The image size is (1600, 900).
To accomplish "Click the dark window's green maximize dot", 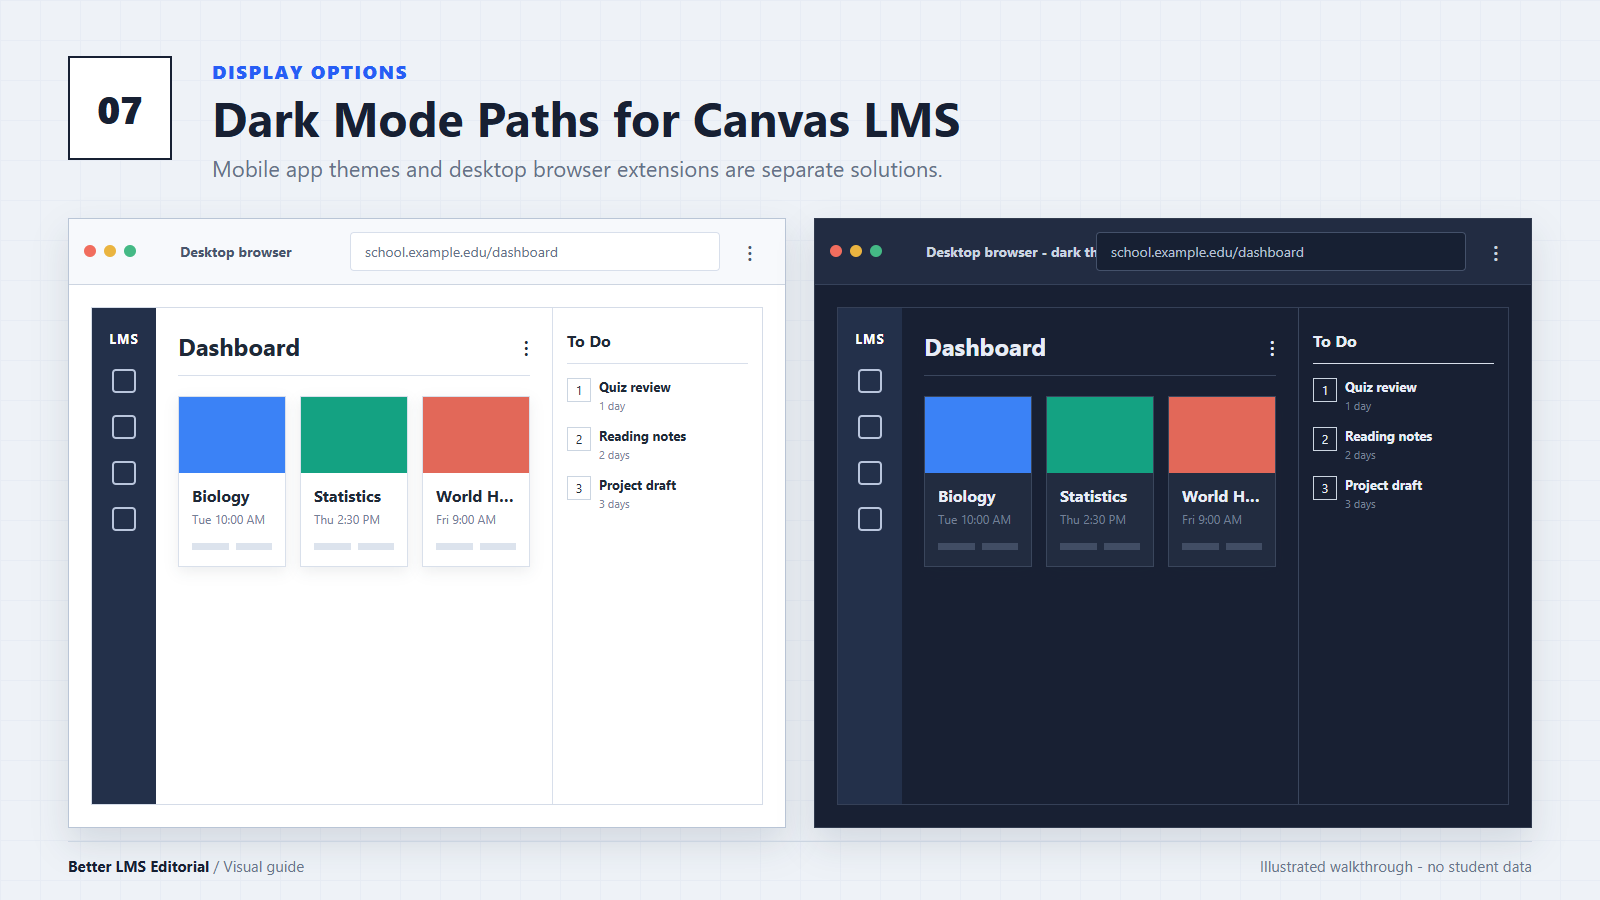I will [x=876, y=251].
